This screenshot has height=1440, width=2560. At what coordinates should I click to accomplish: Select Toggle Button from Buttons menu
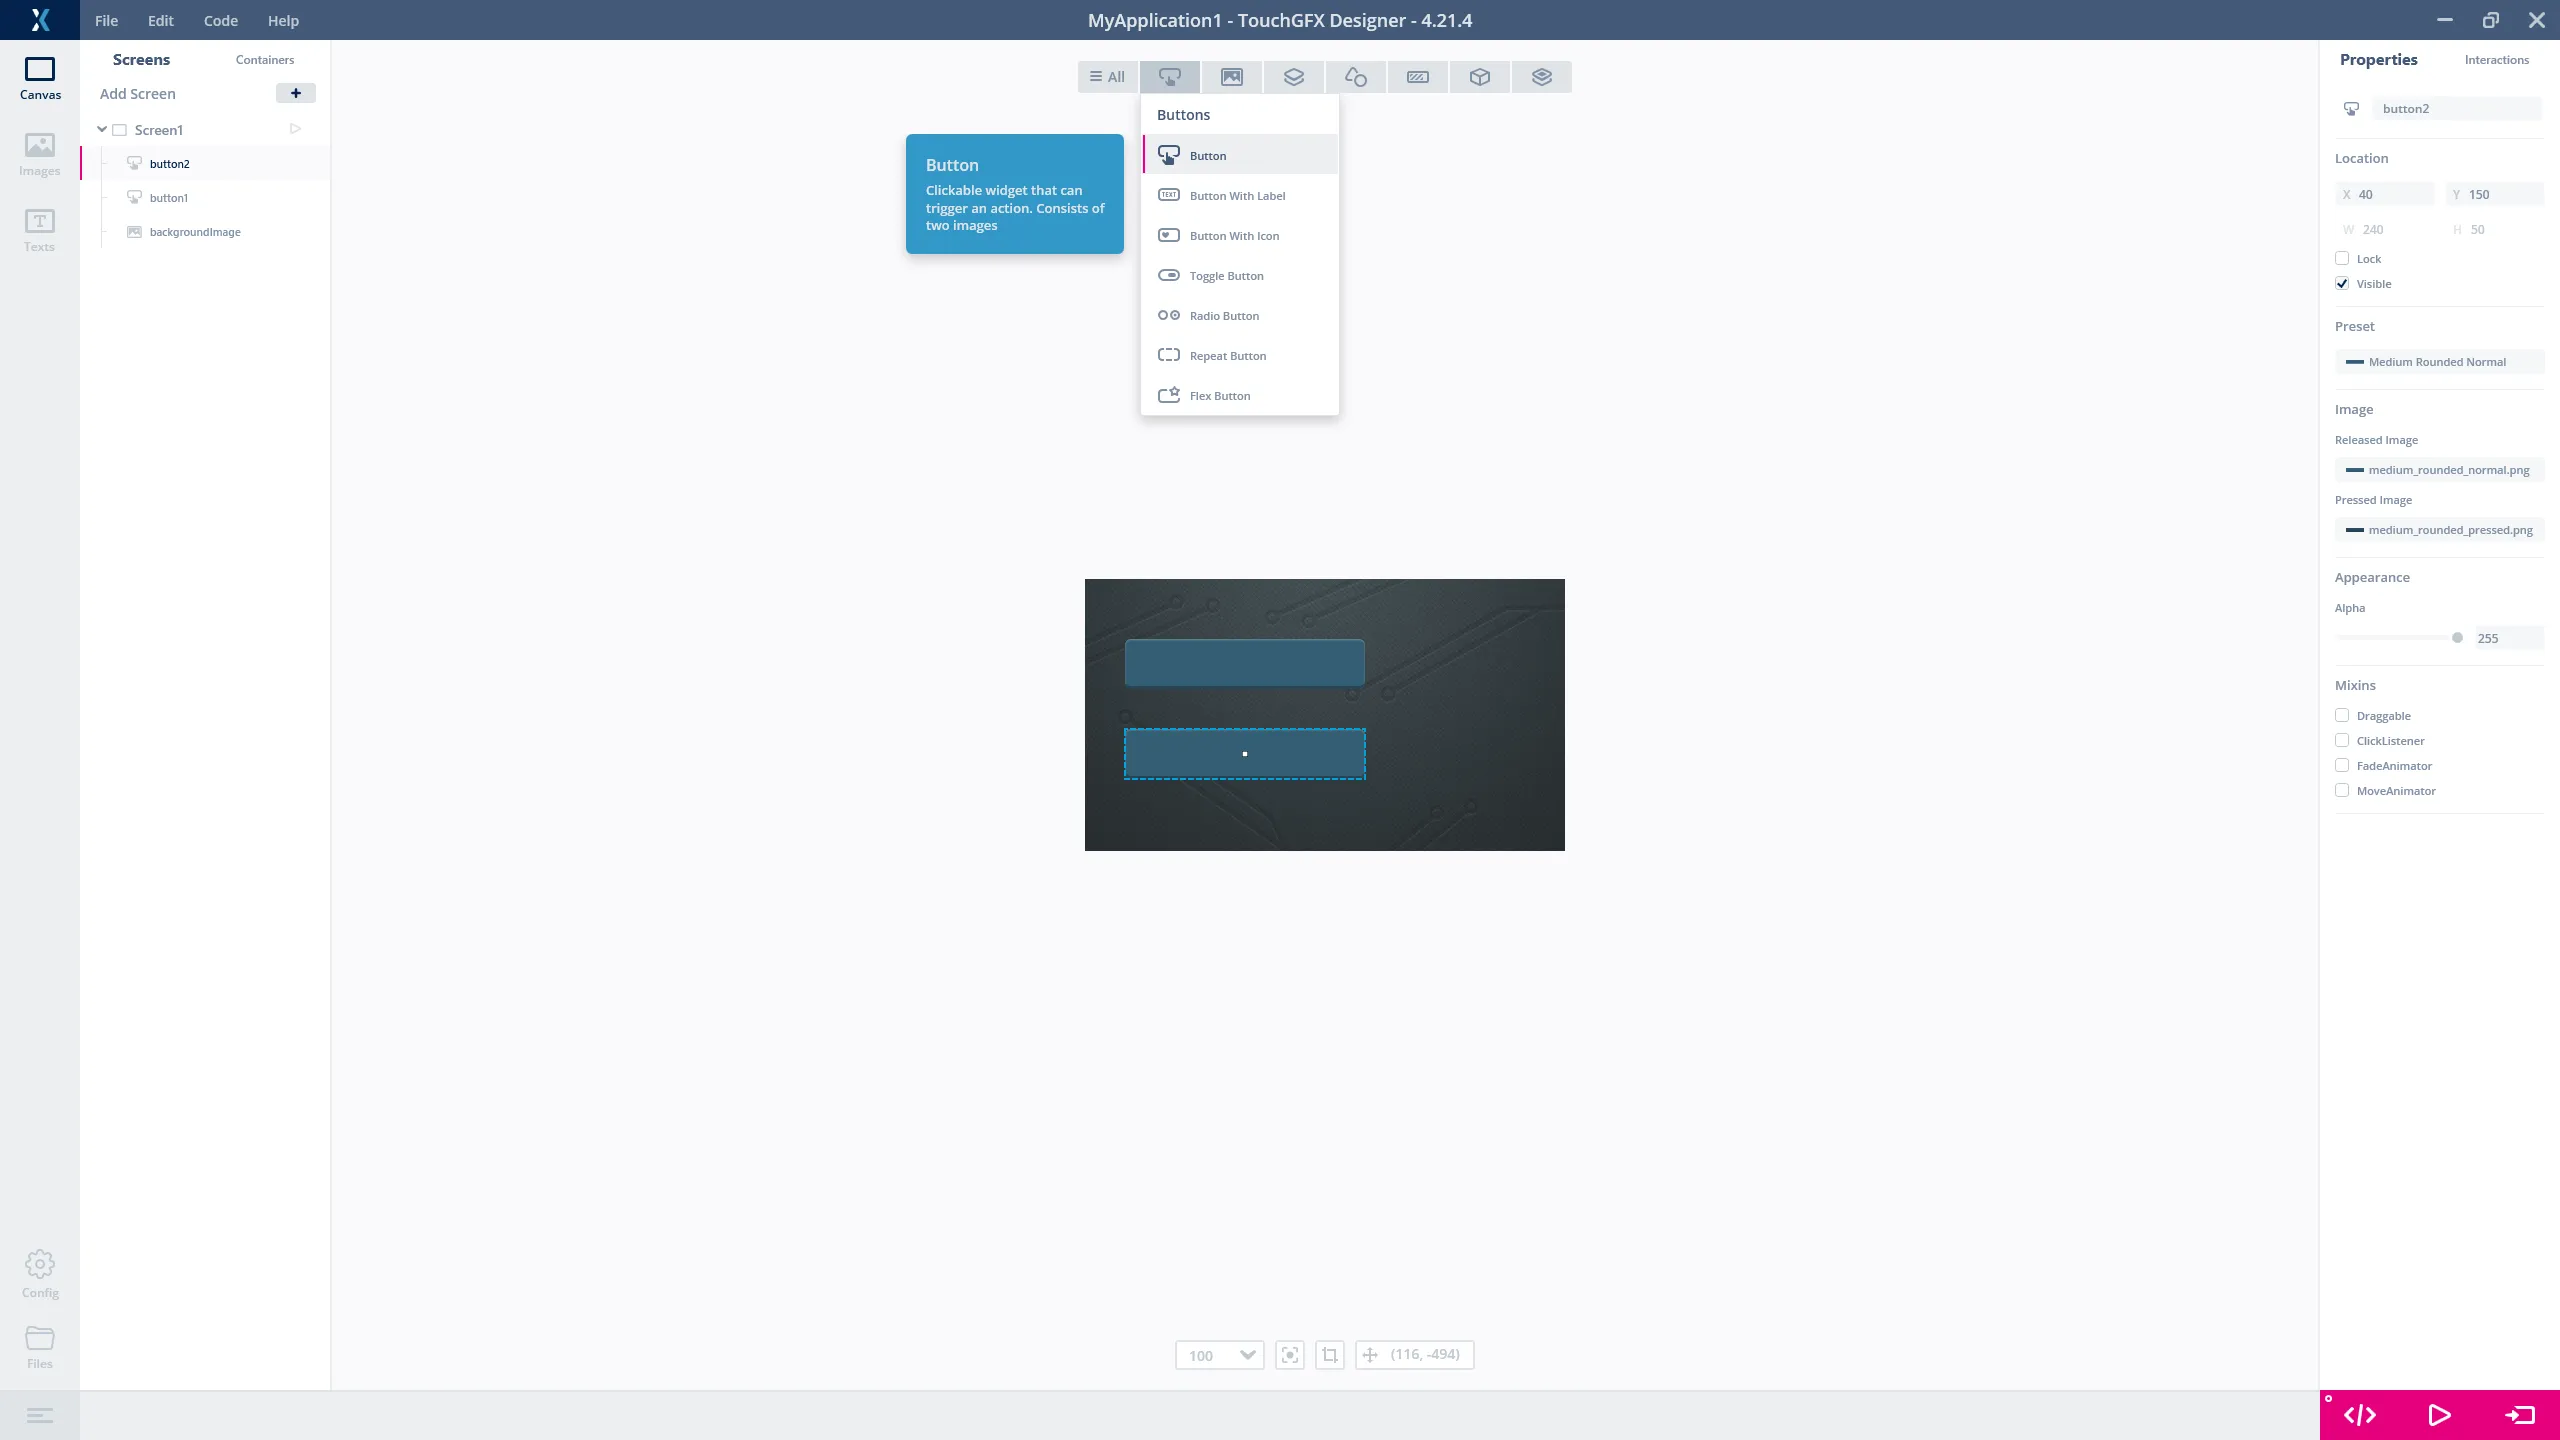1226,276
